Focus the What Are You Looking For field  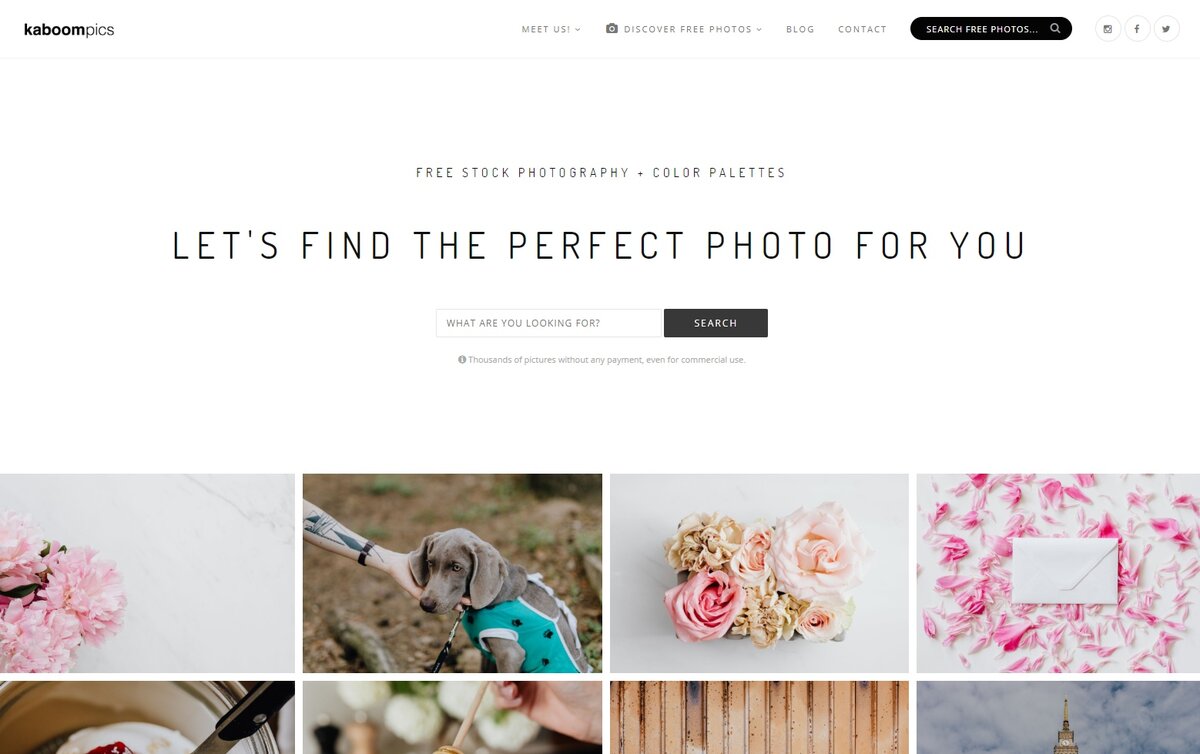pos(549,323)
